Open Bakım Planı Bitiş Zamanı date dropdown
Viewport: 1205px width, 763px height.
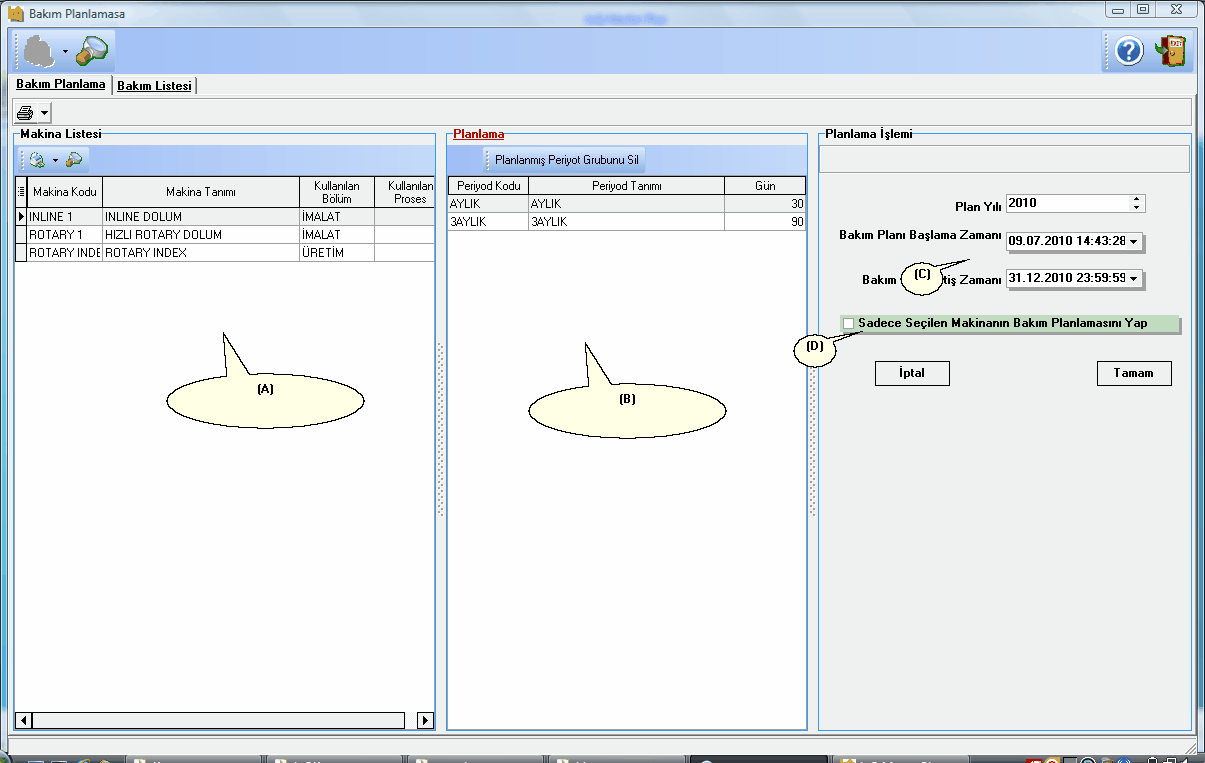coord(1134,279)
